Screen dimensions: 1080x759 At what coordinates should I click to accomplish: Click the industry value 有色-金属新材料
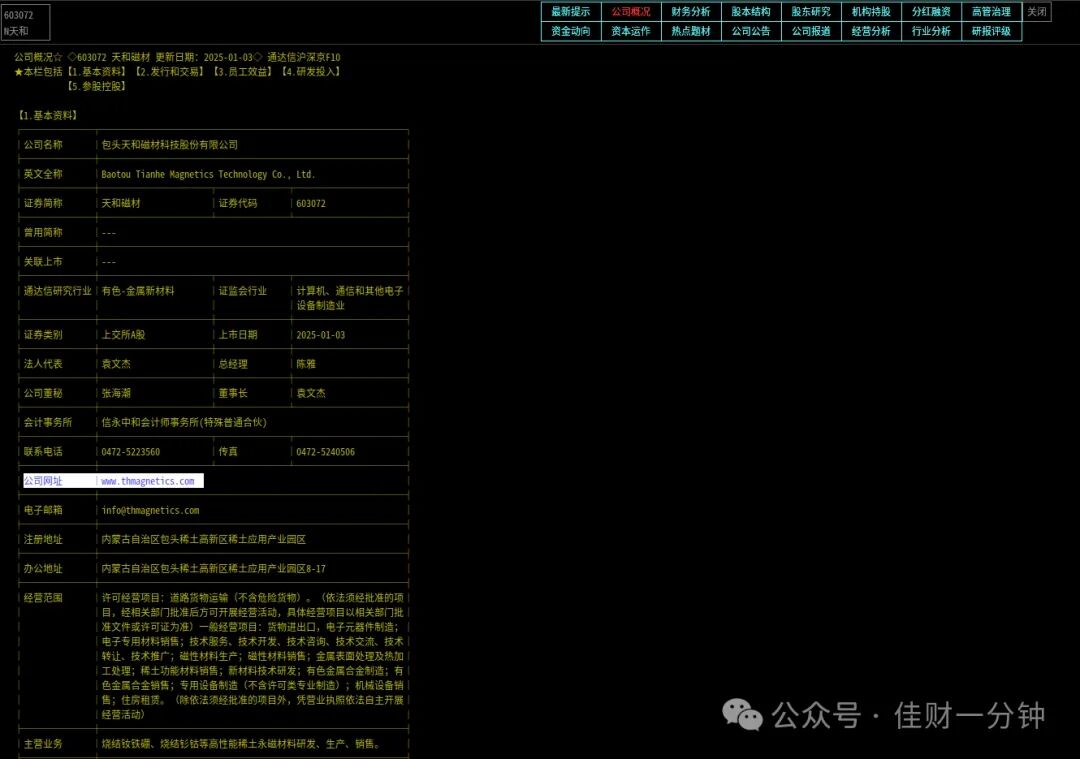click(138, 291)
